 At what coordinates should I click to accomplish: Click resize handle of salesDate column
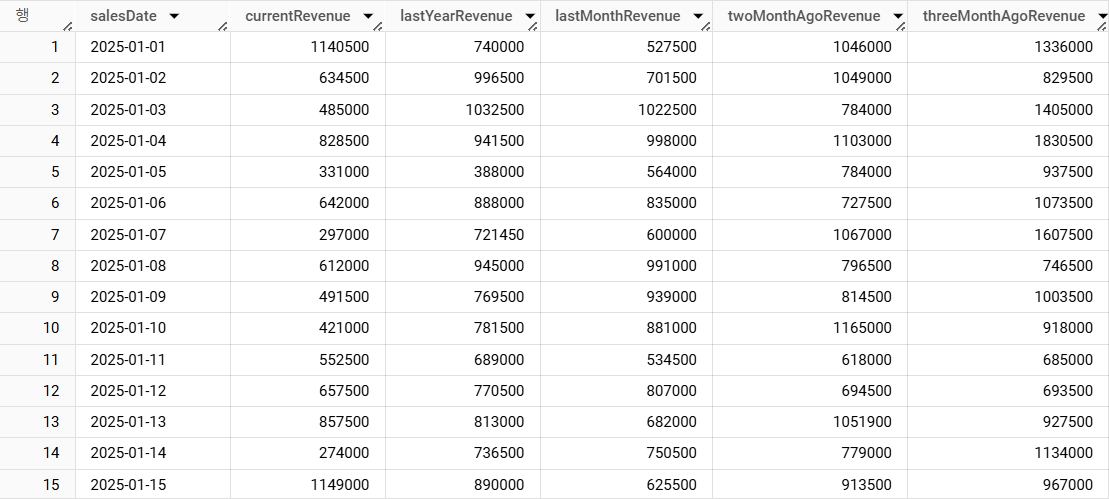[x=223, y=26]
